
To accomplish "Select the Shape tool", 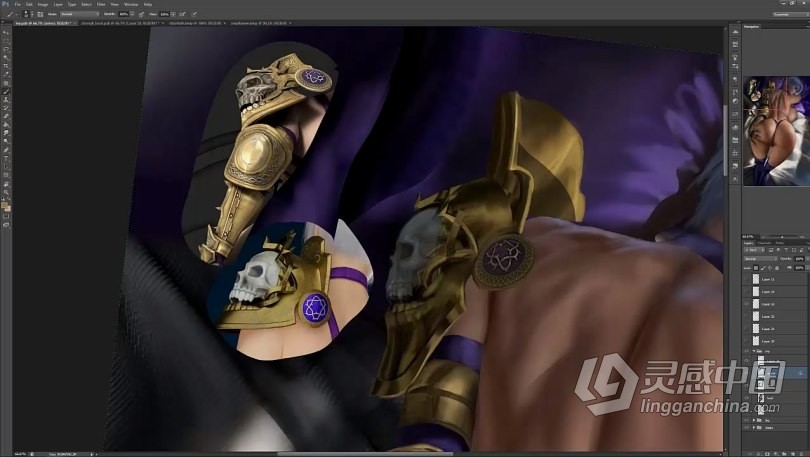I will [x=6, y=175].
